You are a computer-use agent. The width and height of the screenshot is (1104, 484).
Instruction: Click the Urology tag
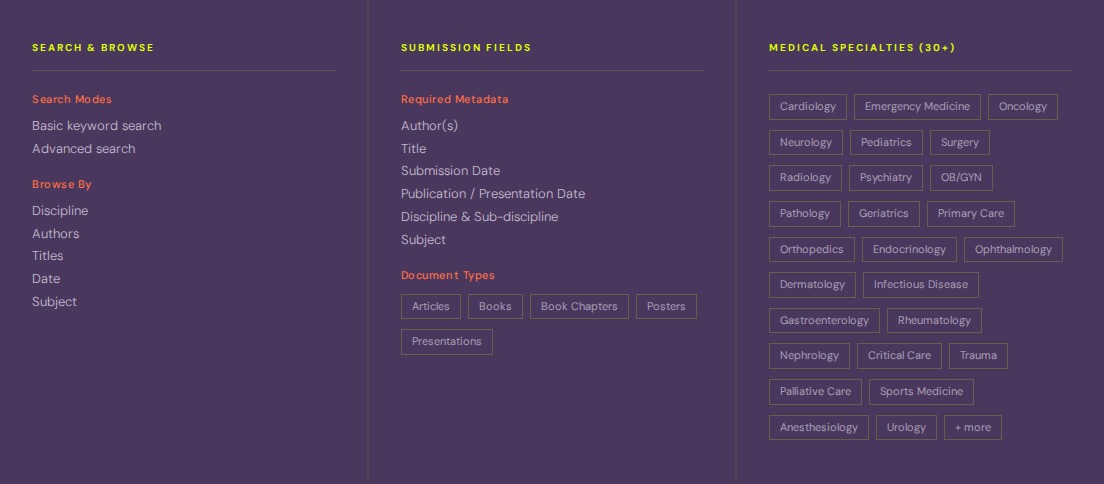(905, 428)
